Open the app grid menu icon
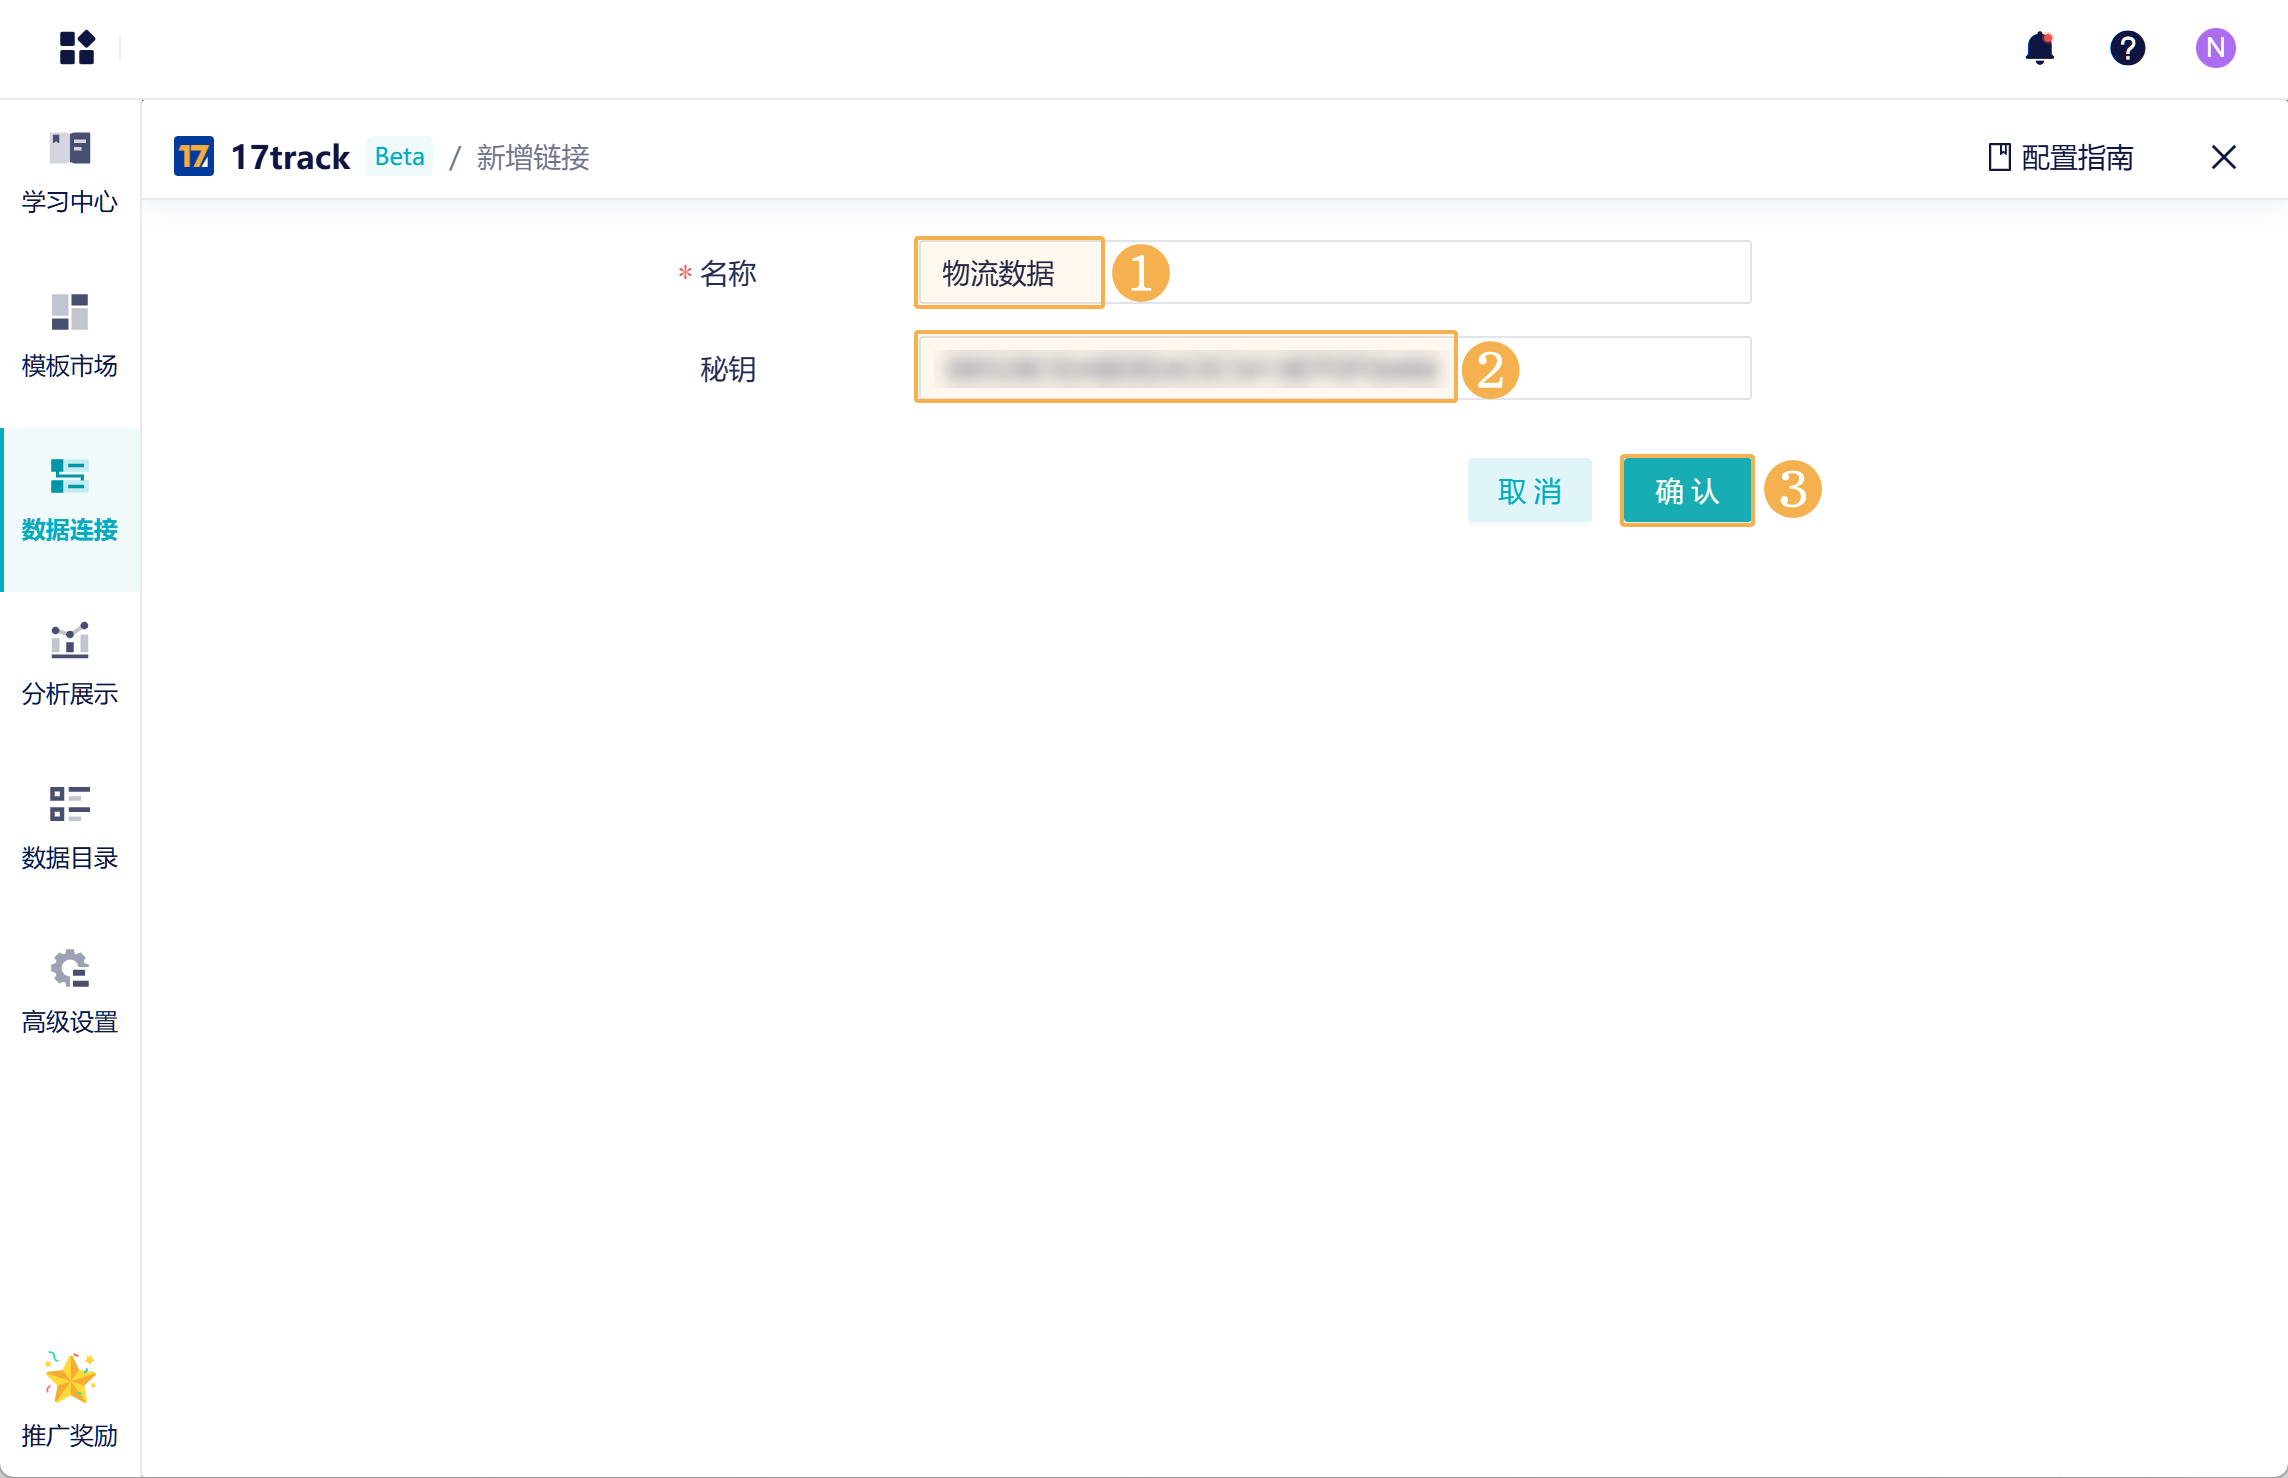Image resolution: width=2288 pixels, height=1478 pixels. (77, 47)
